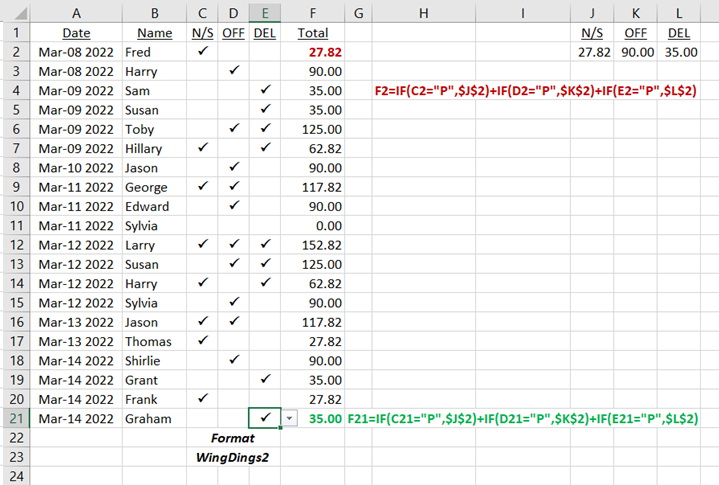Click Shirlie's OFF checkmark cell
Screen dimensions: 719x485
(234, 360)
